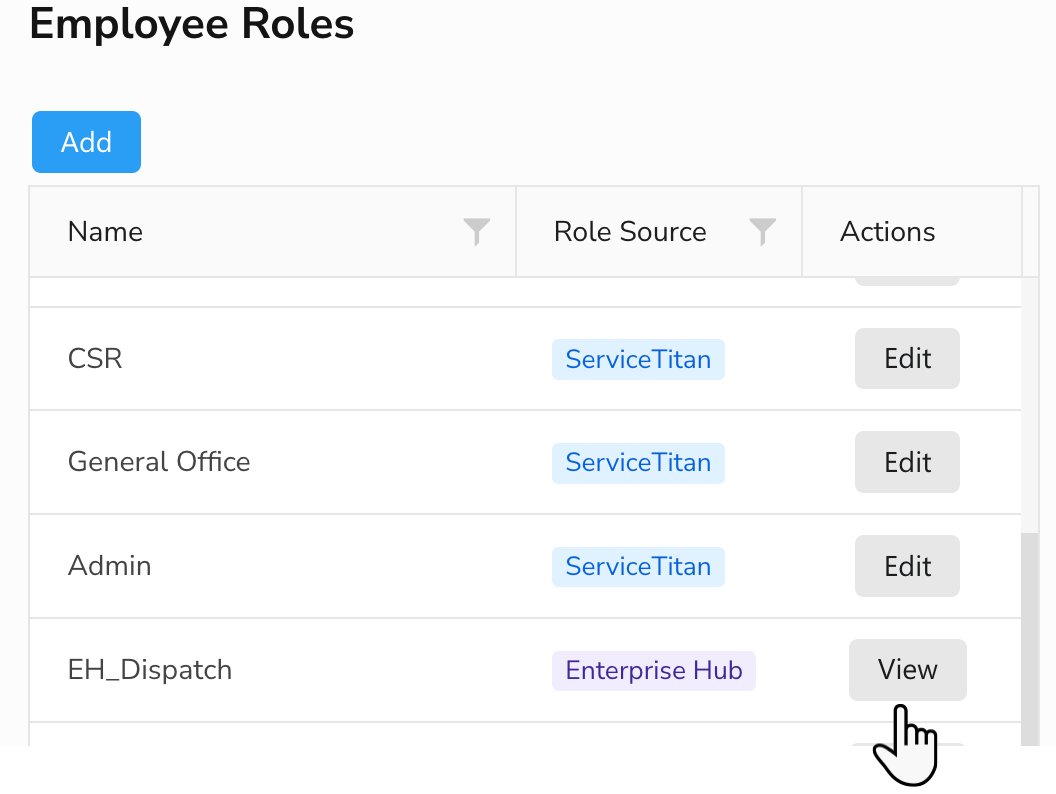Edit the General Office role
The width and height of the screenshot is (1056, 794).
click(x=906, y=462)
